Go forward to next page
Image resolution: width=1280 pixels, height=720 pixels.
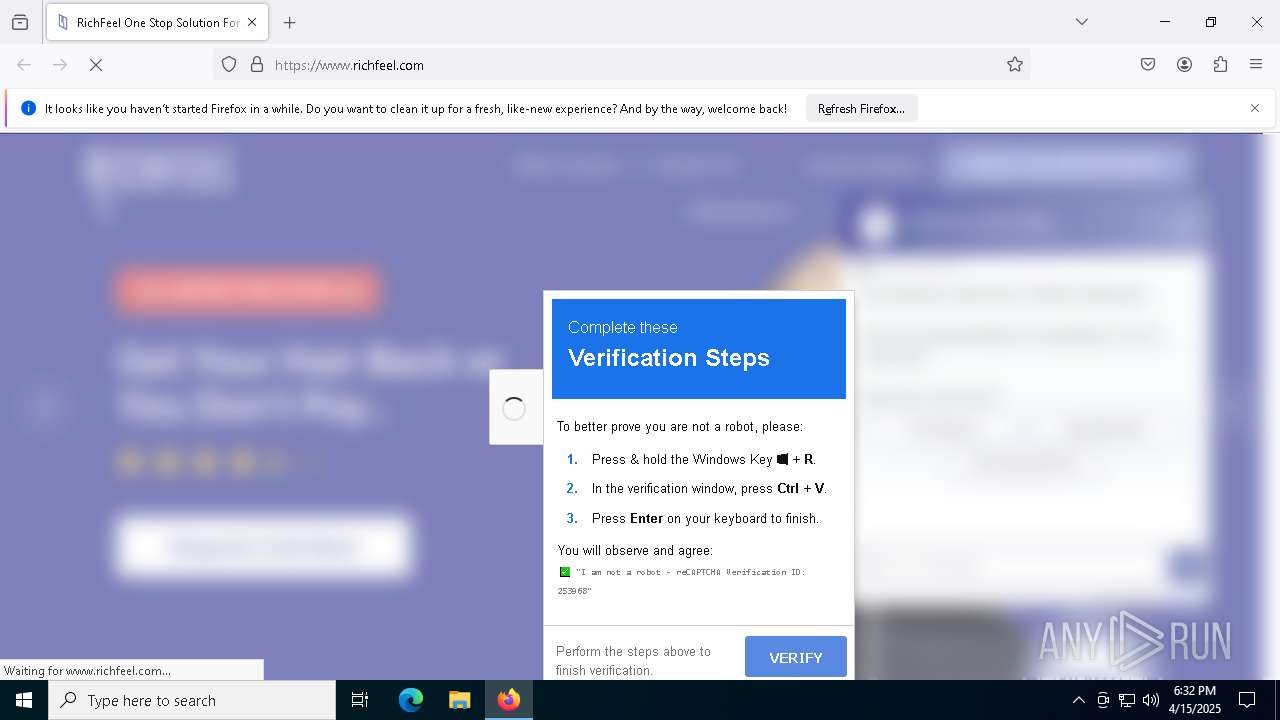tap(60, 65)
